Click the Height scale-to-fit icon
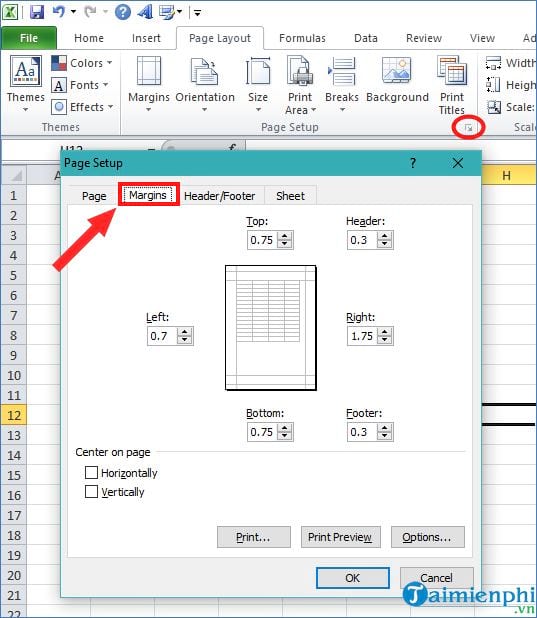The image size is (537, 618). coord(493,85)
